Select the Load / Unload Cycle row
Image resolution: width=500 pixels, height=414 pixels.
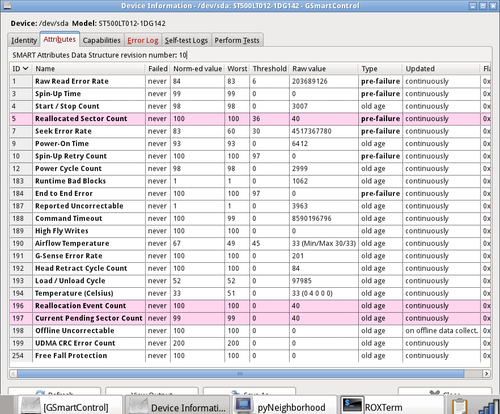(250, 281)
